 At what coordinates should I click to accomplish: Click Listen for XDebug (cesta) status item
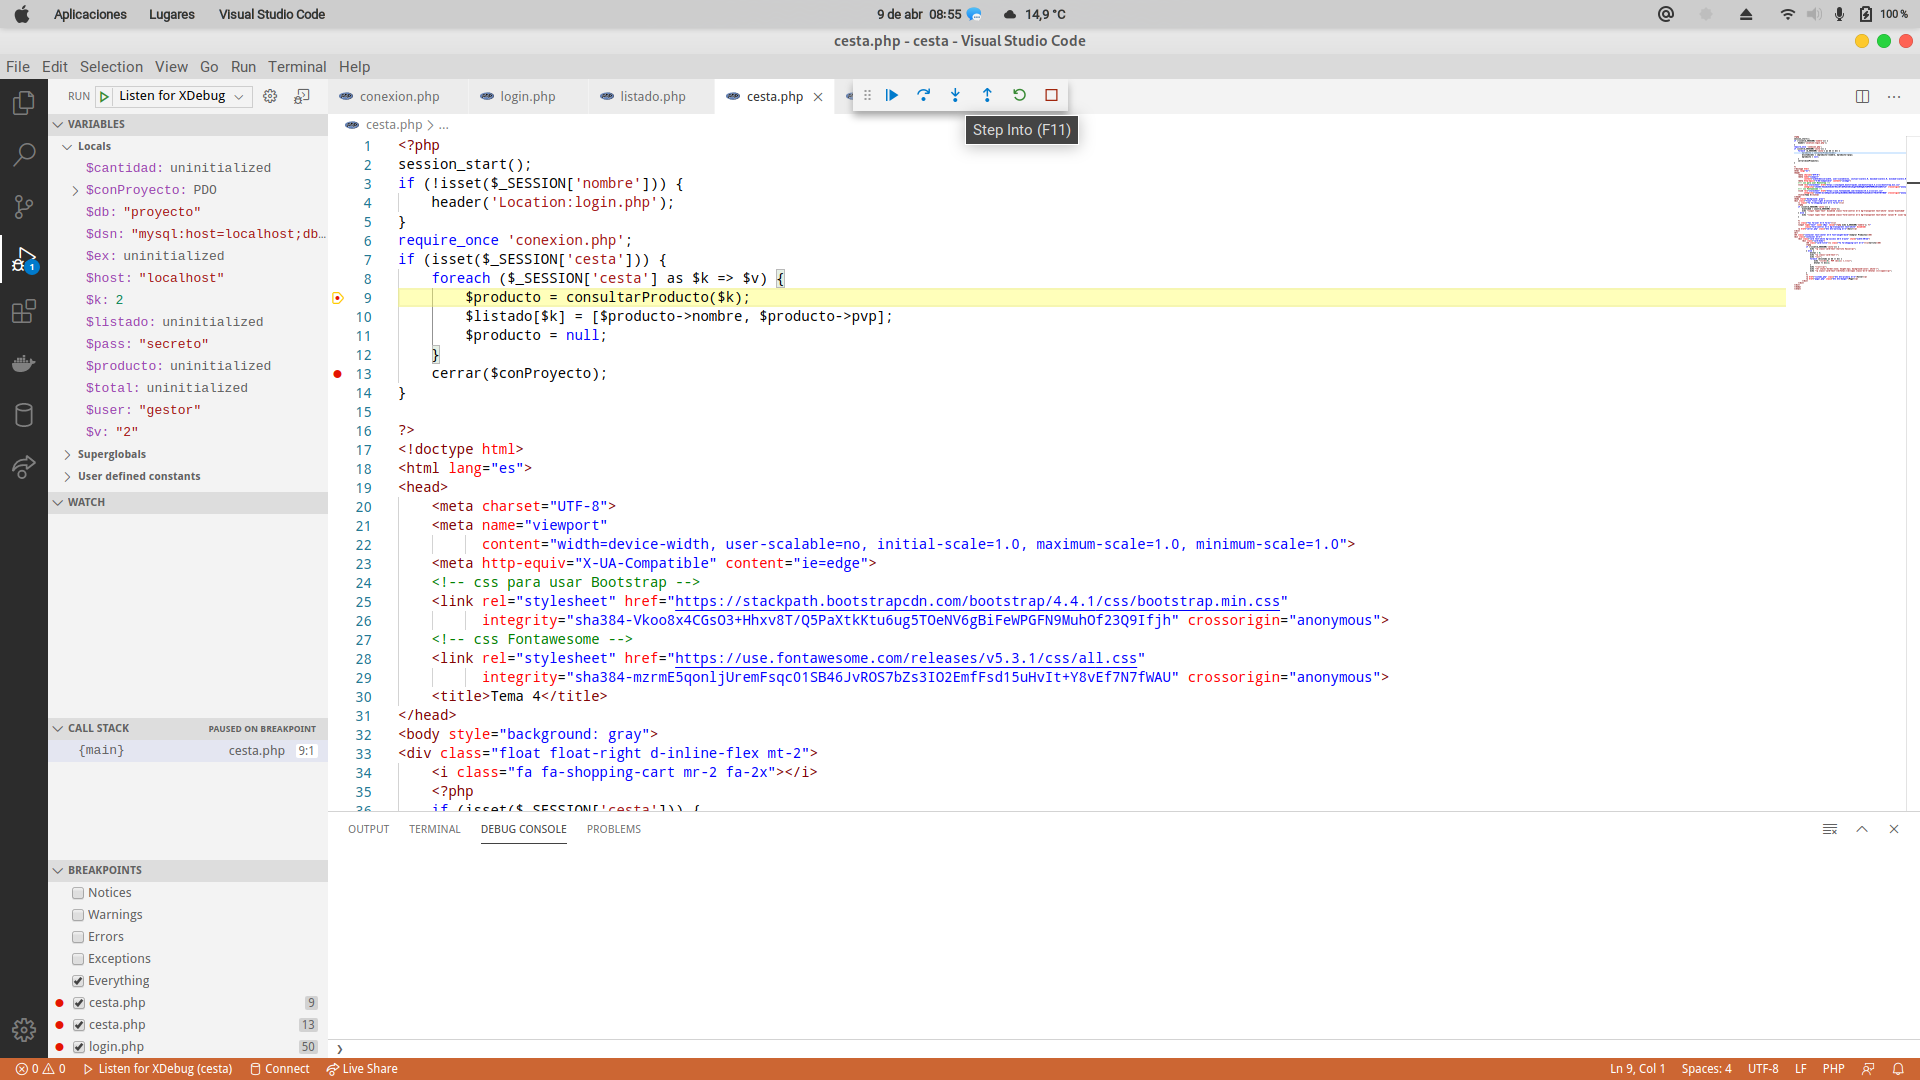point(158,1069)
